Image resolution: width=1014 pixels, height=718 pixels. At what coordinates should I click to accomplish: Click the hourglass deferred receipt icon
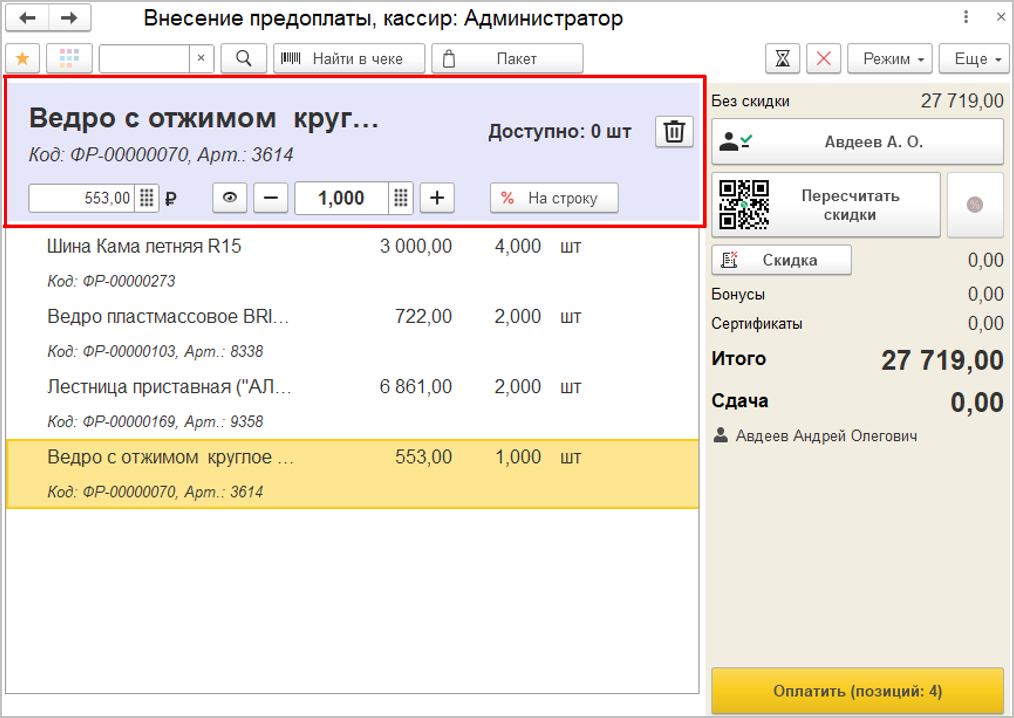point(782,59)
